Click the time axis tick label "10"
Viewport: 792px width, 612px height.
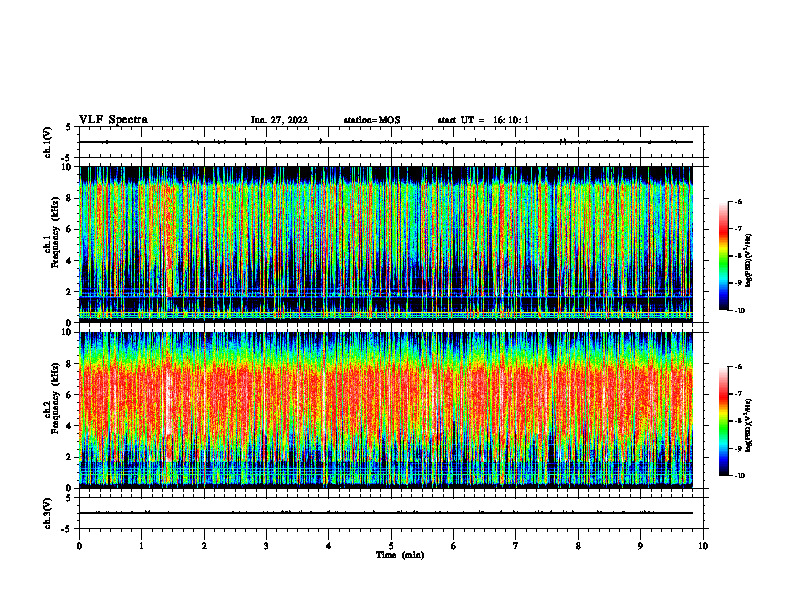[703, 546]
